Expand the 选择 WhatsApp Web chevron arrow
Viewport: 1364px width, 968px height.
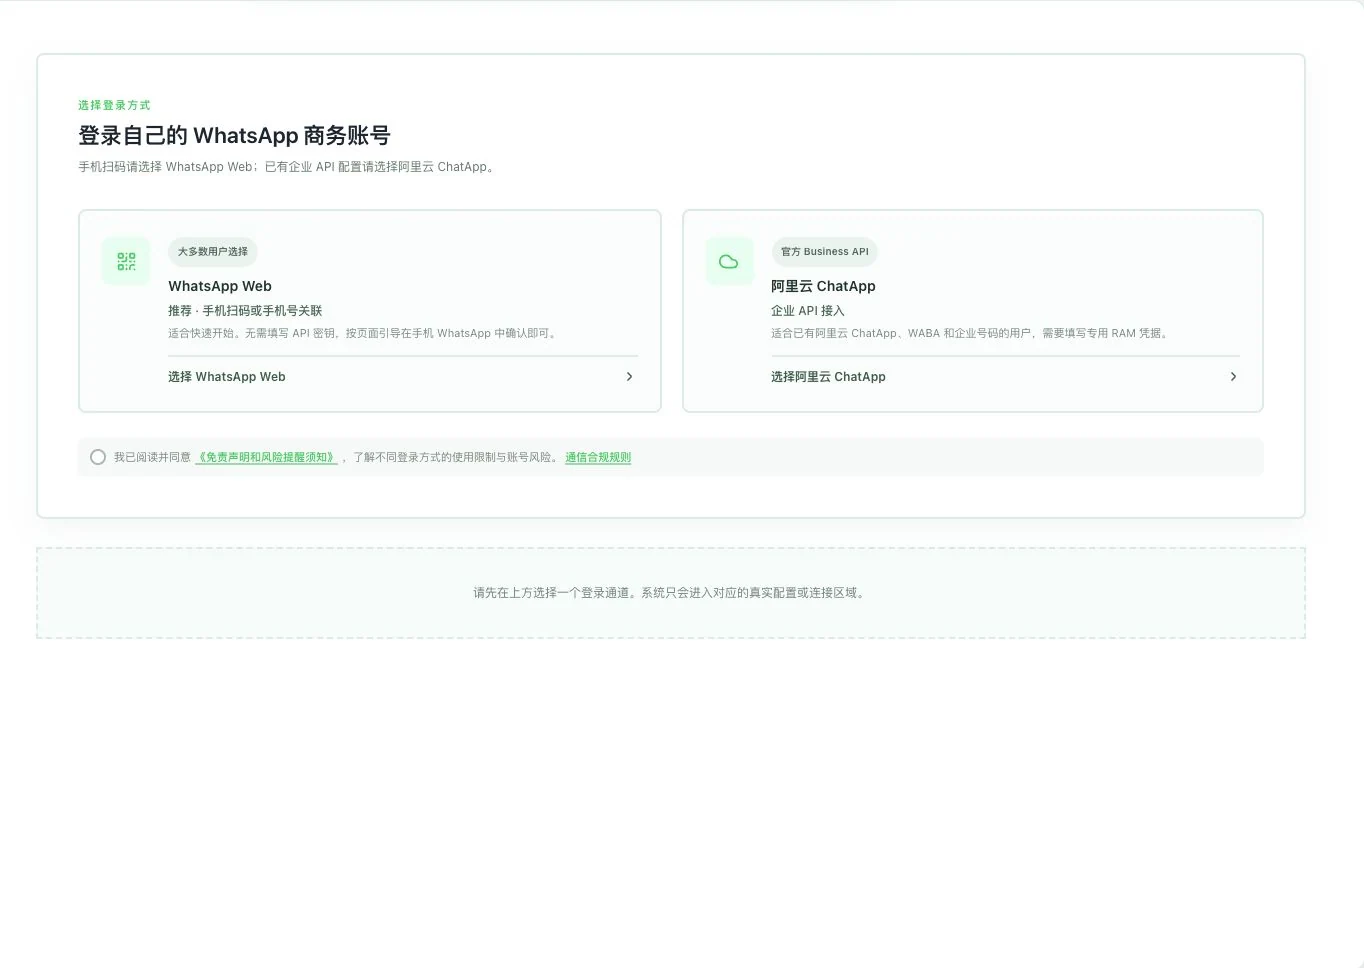(629, 377)
